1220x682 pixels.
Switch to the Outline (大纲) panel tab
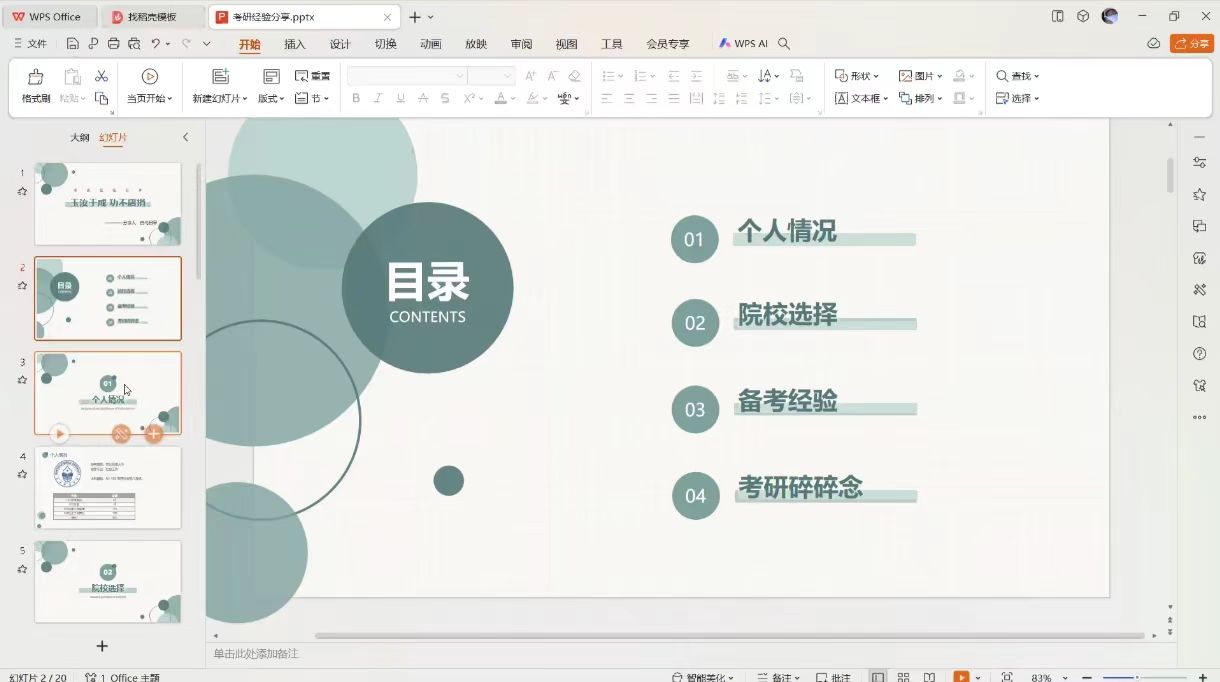tap(79, 137)
